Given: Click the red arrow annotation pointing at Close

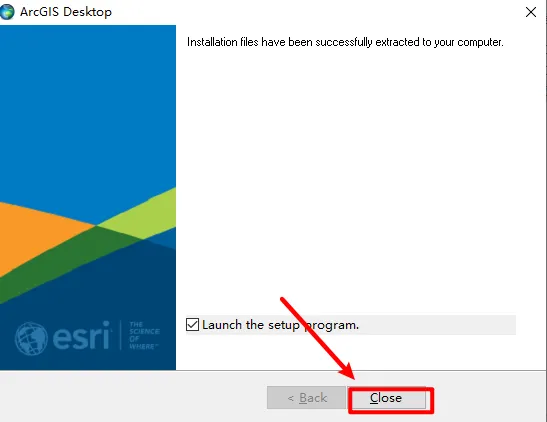Looking at the screenshot, I should (x=317, y=338).
